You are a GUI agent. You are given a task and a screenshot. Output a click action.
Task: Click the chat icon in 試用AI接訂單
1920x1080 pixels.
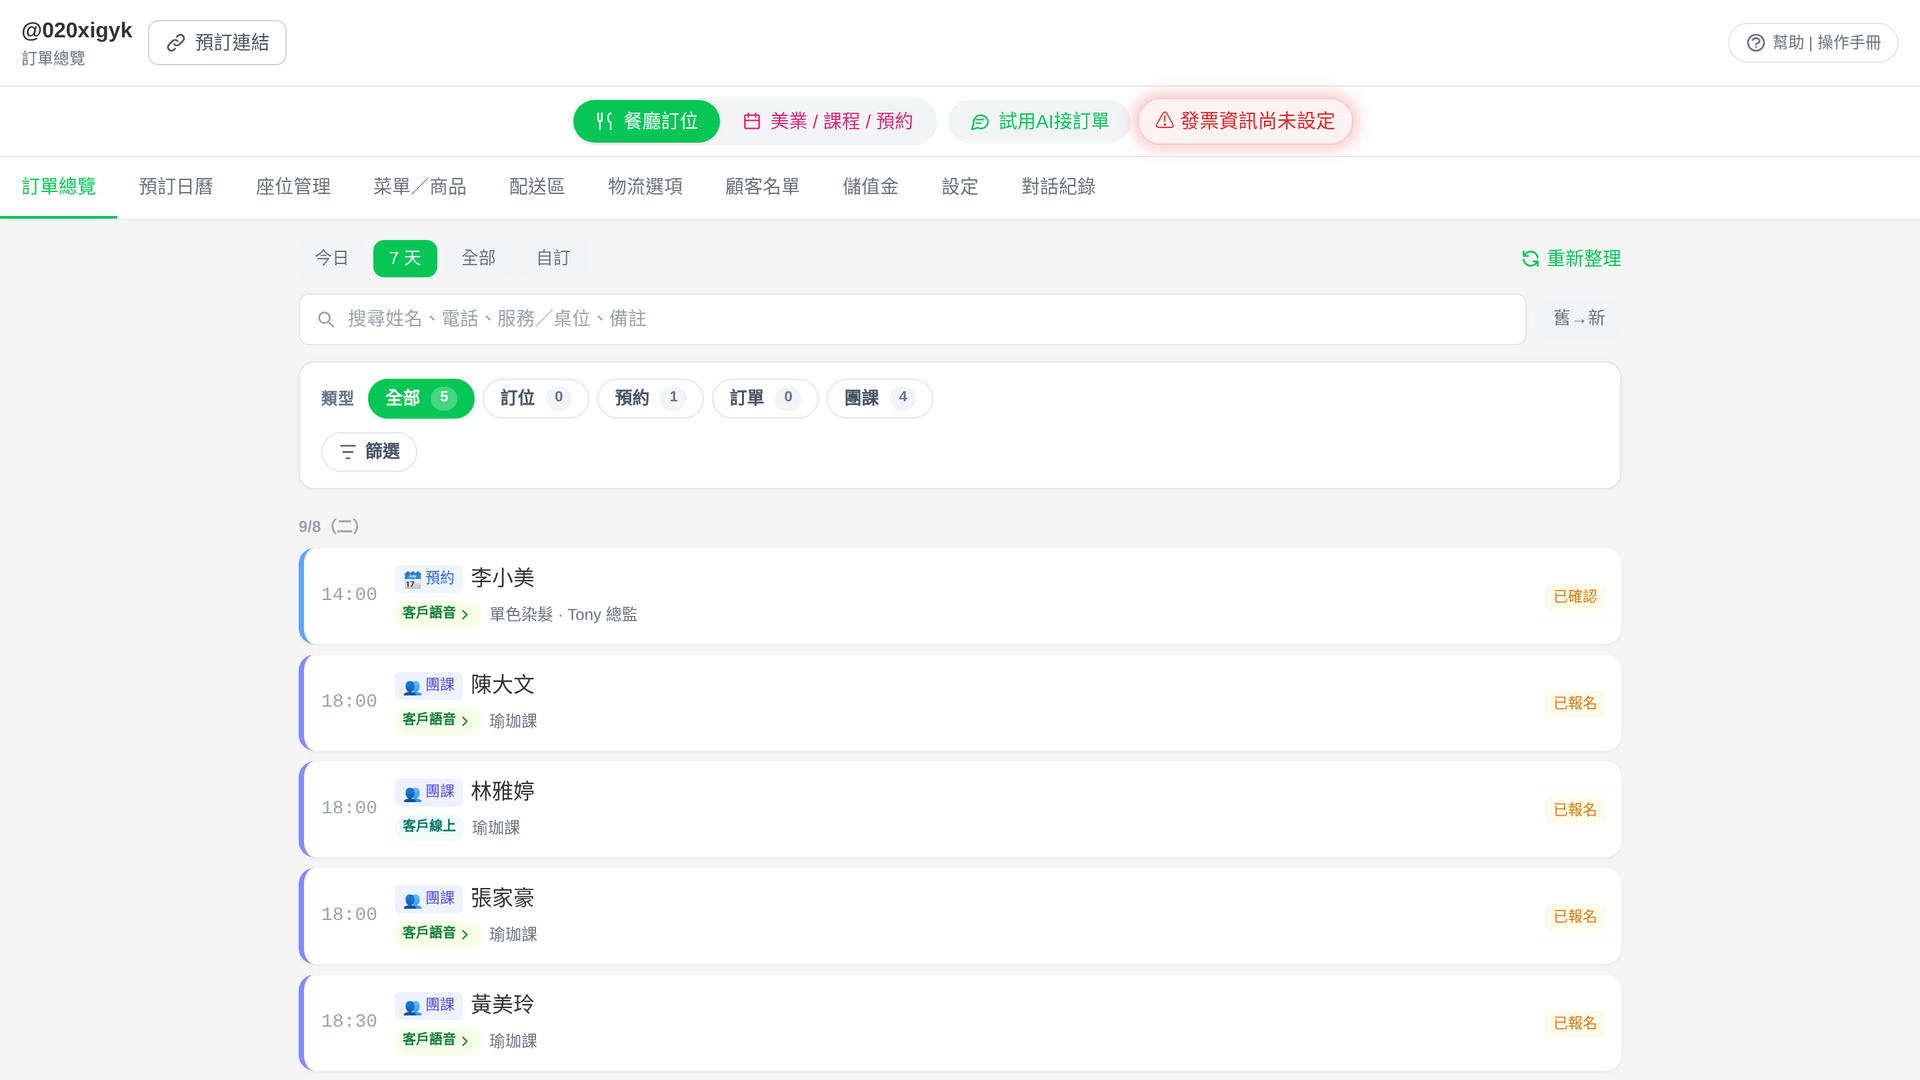click(980, 122)
